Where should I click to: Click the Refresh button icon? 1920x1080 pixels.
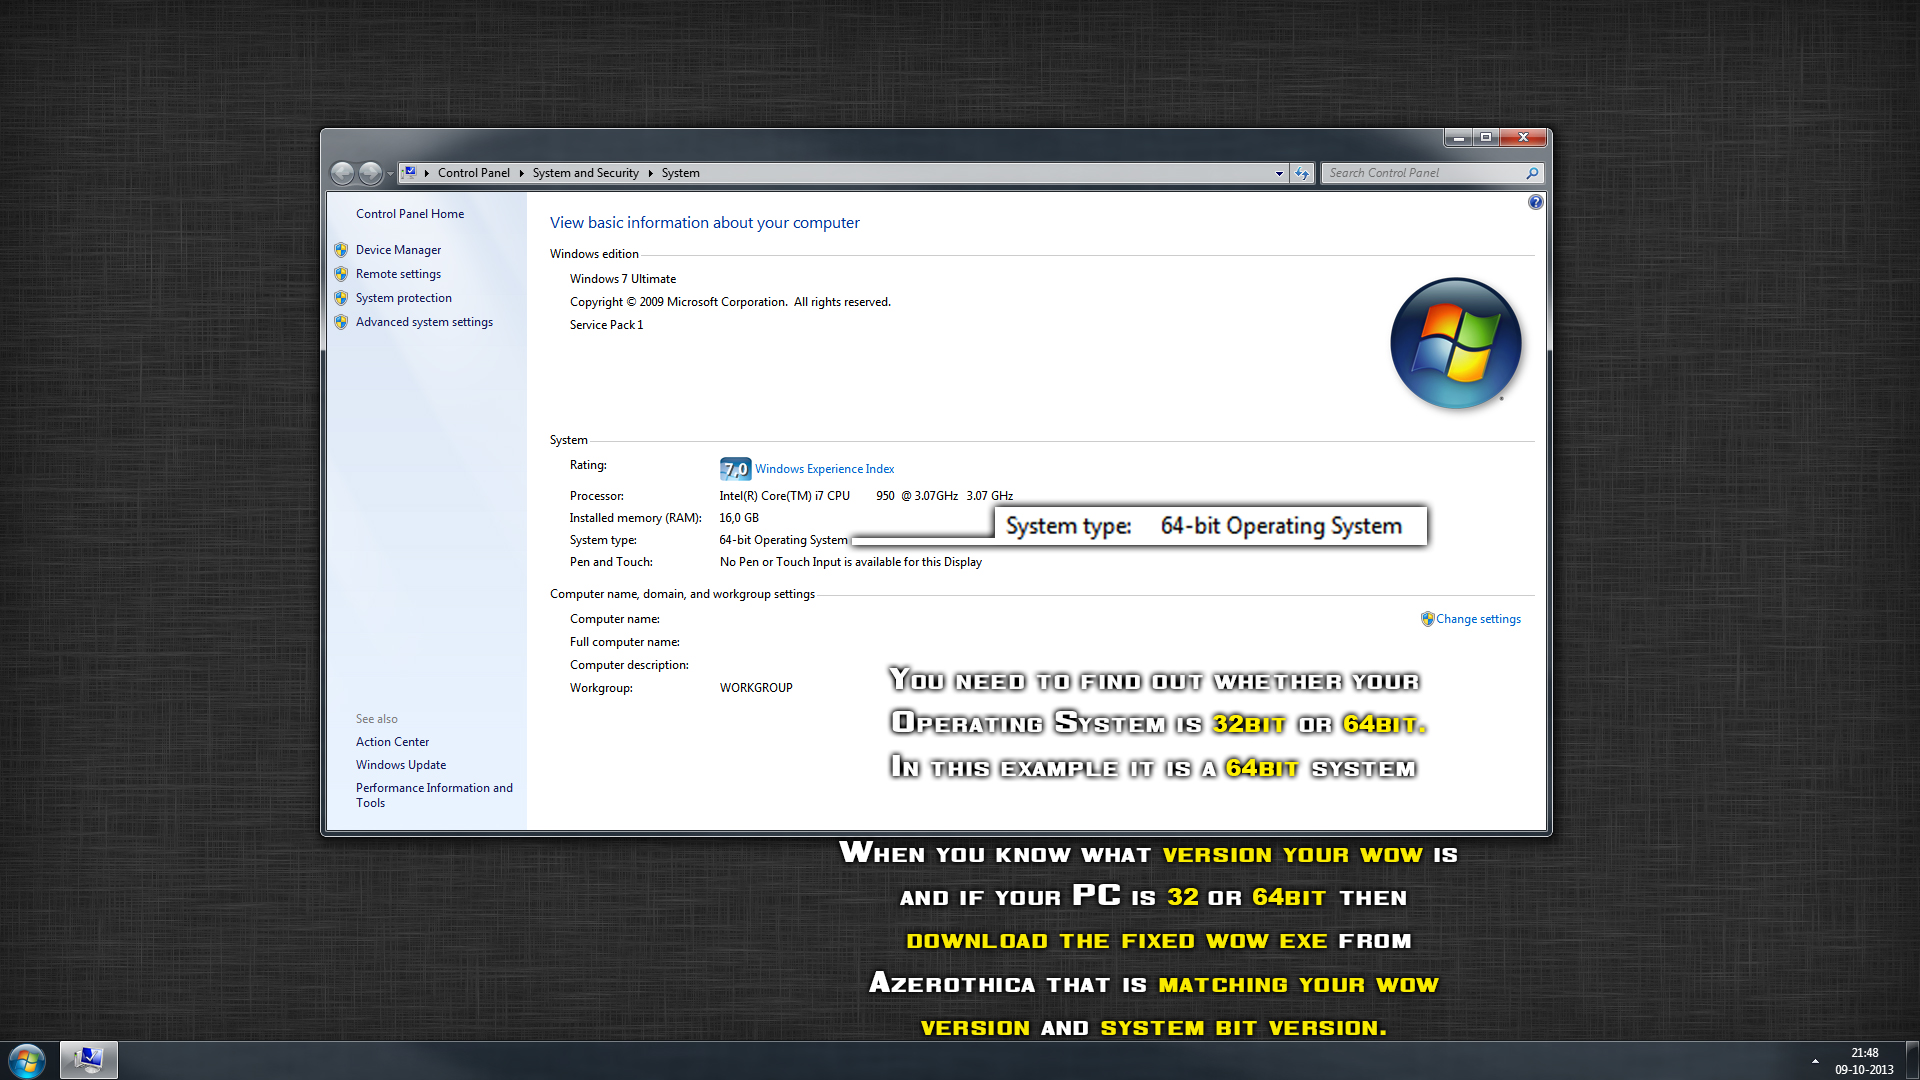tap(1302, 173)
